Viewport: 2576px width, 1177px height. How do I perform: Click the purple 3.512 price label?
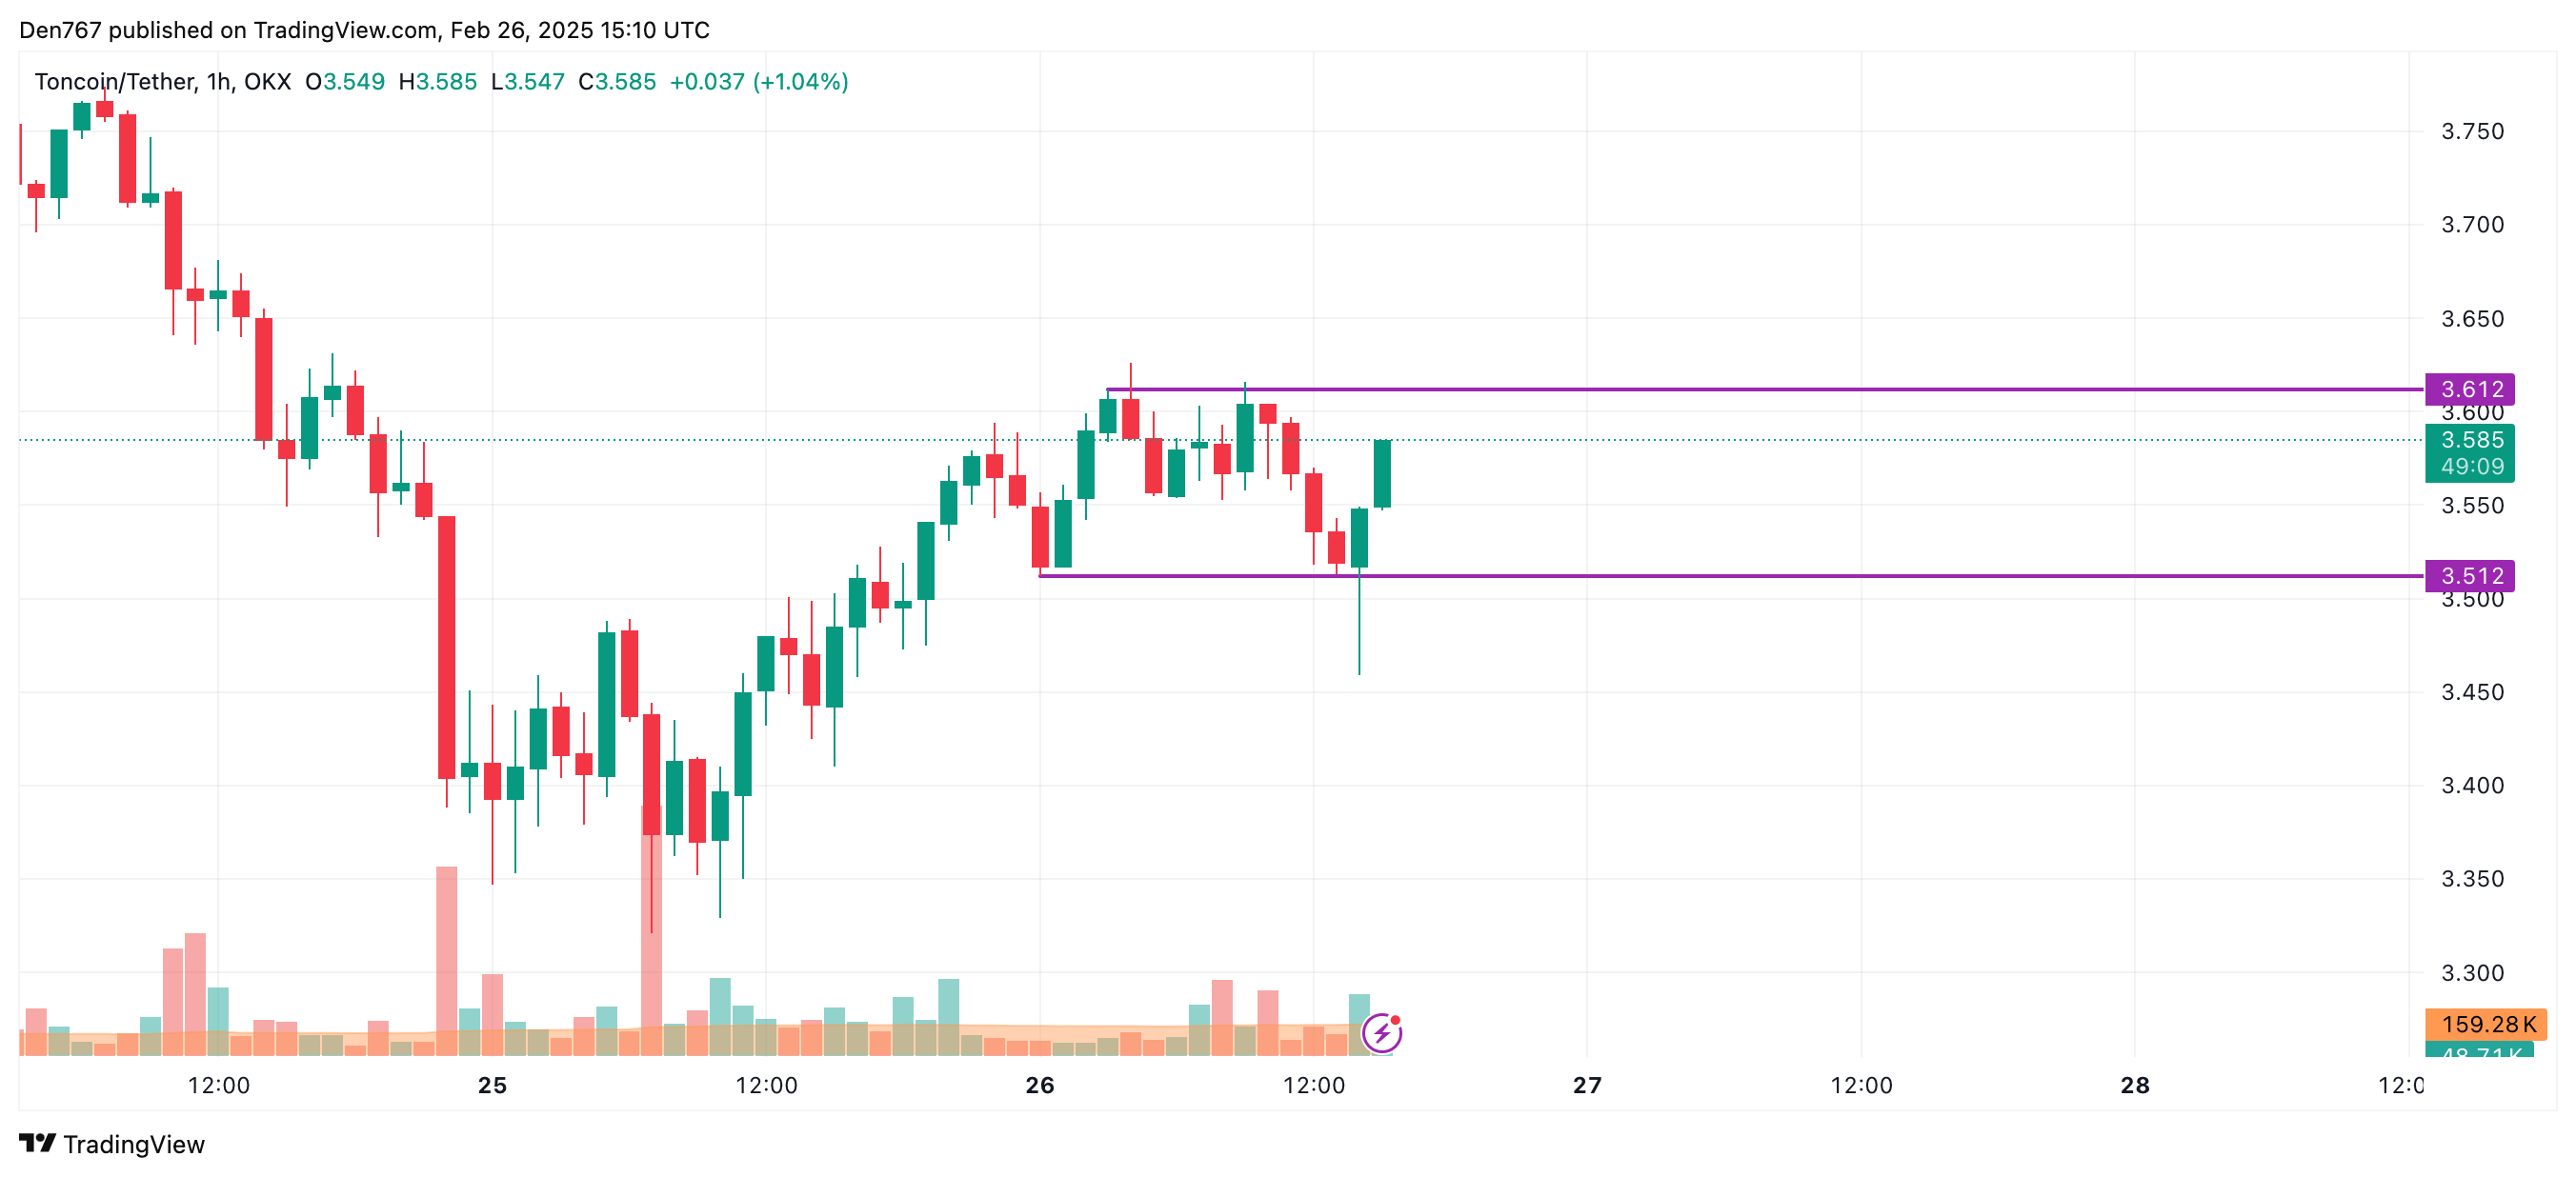pyautogui.click(x=2469, y=576)
